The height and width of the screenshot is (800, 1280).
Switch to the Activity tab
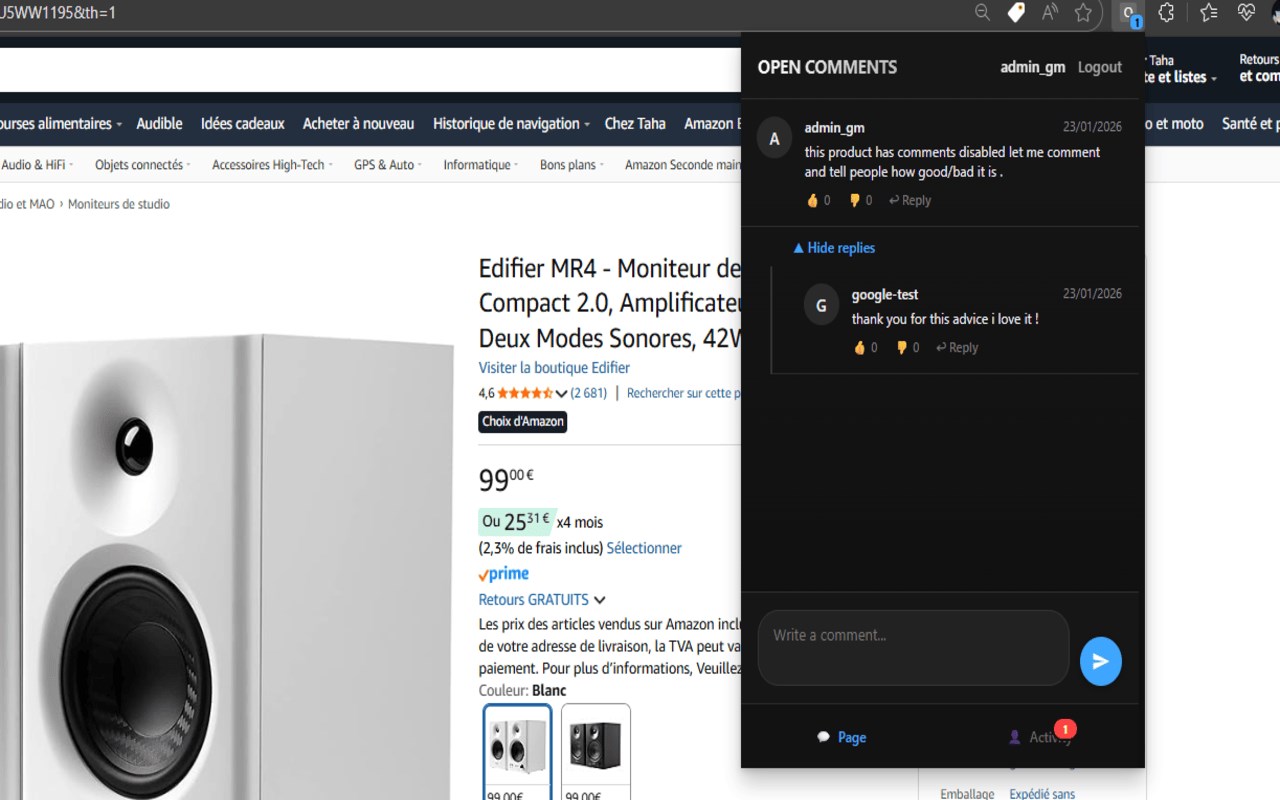(1040, 737)
